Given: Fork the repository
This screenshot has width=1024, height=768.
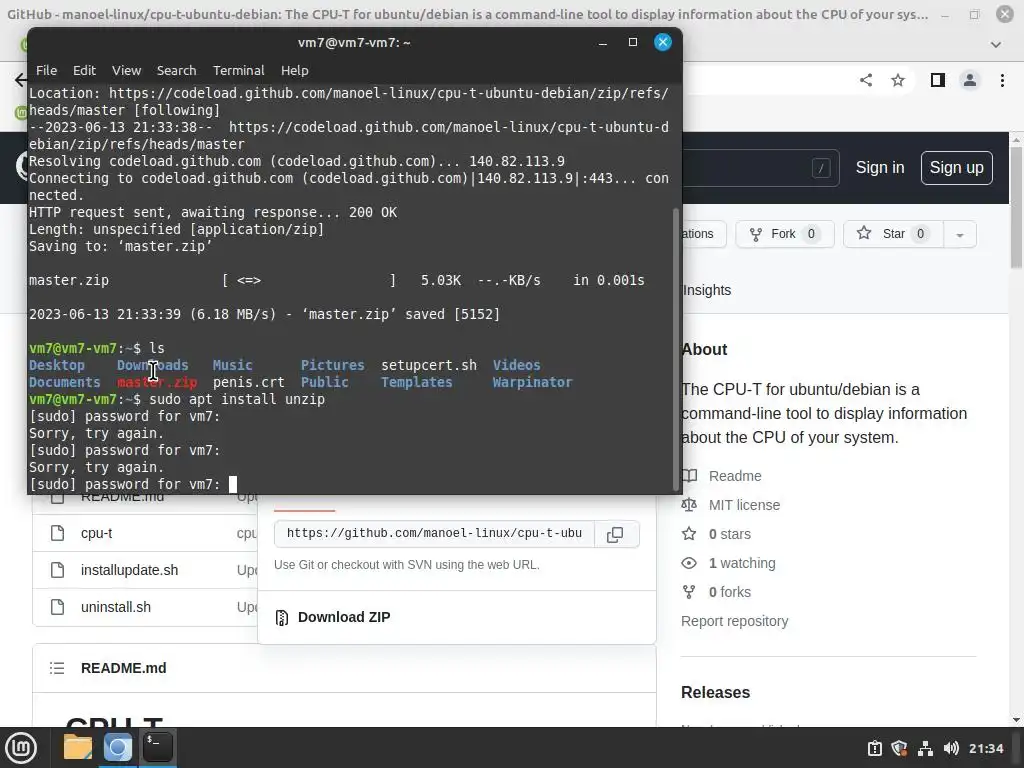Looking at the screenshot, I should (785, 234).
